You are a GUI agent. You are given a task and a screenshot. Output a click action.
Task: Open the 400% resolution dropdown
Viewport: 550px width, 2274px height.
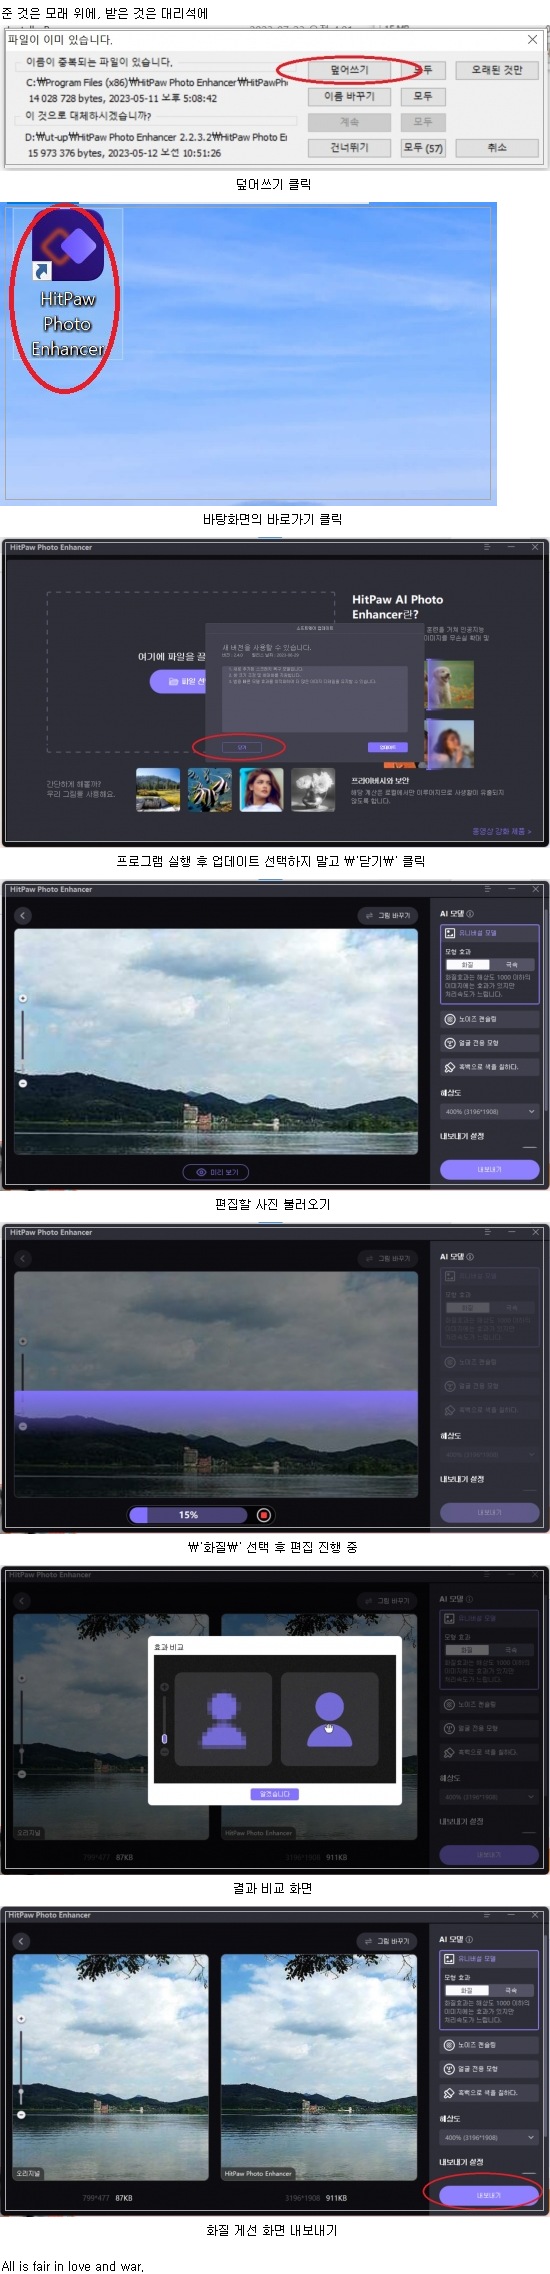pos(489,1111)
